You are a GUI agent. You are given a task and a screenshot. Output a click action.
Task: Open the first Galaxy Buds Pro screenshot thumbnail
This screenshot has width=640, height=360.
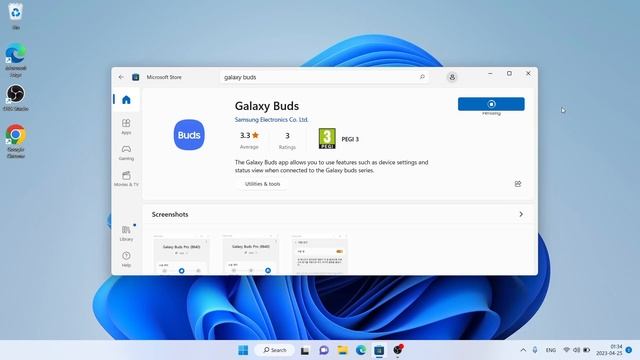pyautogui.click(x=181, y=254)
